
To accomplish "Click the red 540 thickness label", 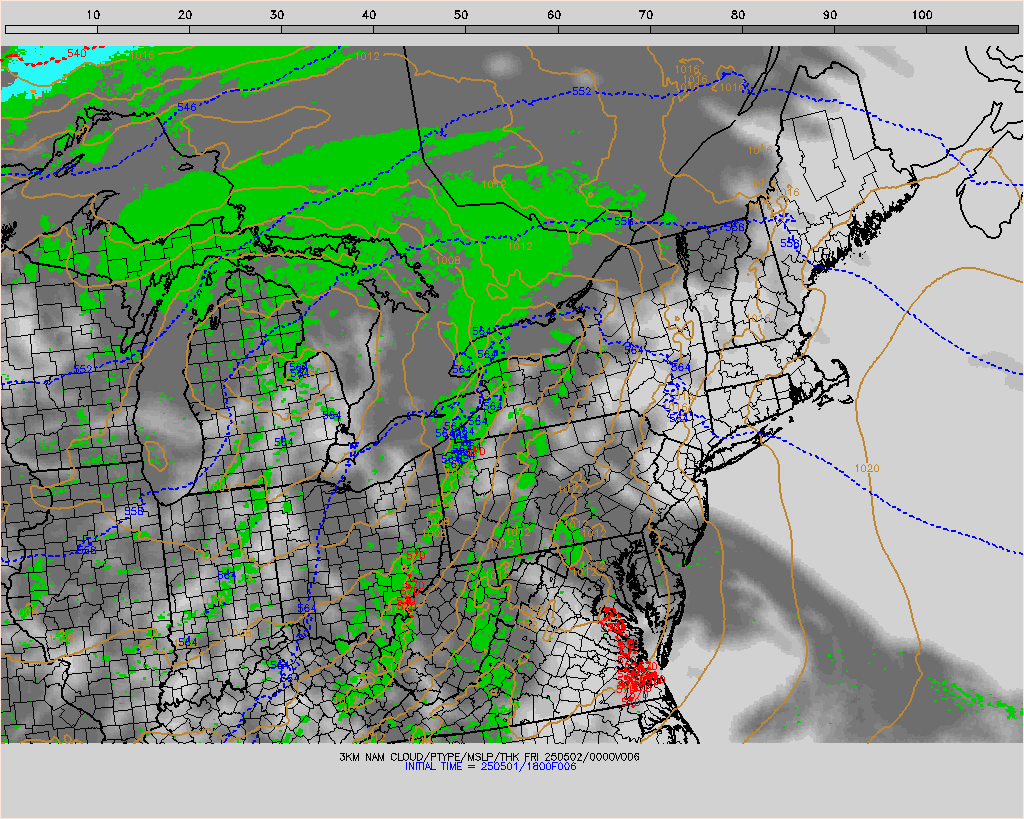I will [x=76, y=53].
